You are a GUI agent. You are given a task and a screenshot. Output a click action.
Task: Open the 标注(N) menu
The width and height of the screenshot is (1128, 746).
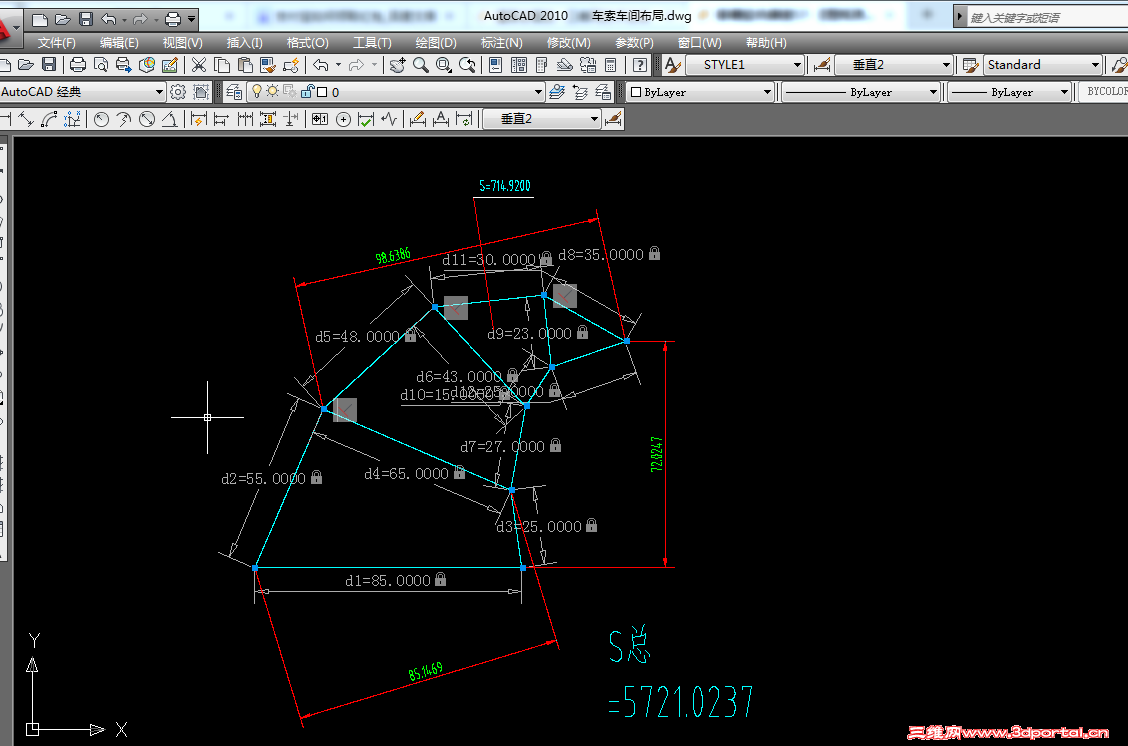pos(501,43)
